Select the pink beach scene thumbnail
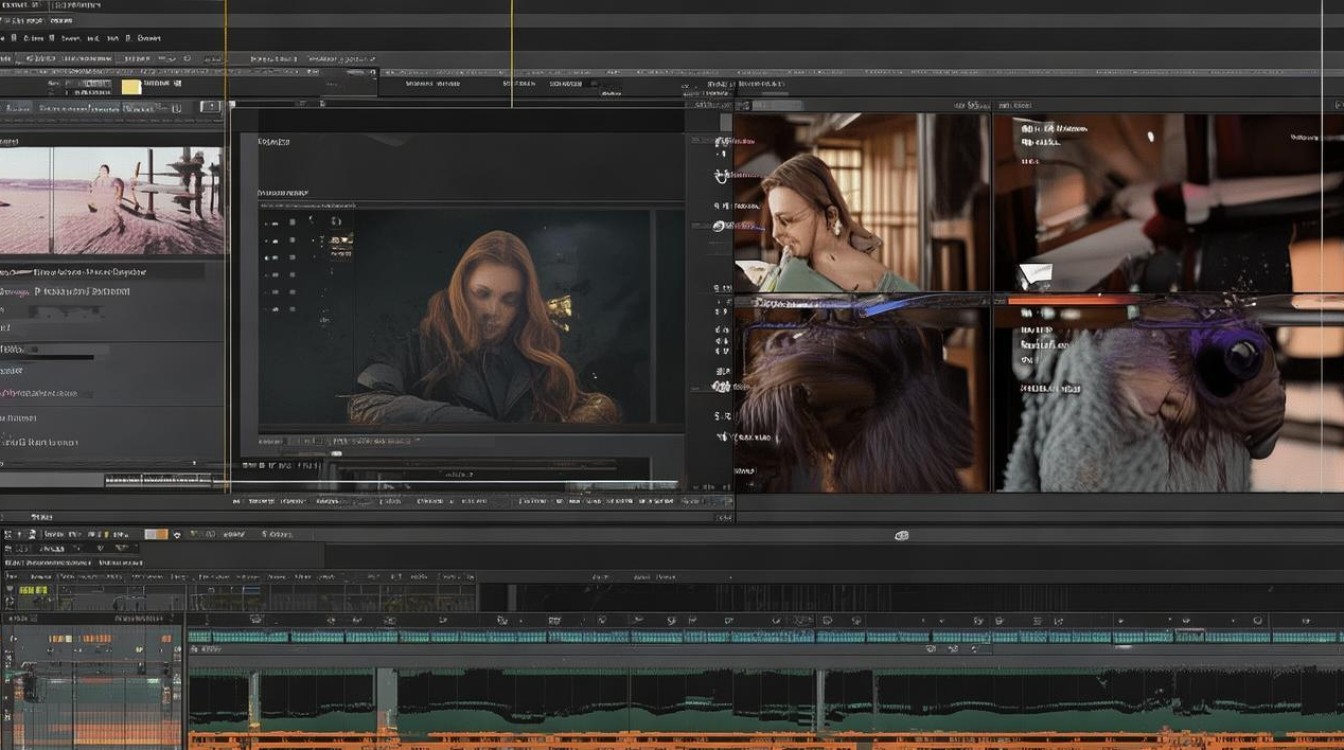The height and width of the screenshot is (750, 1344). (112, 201)
